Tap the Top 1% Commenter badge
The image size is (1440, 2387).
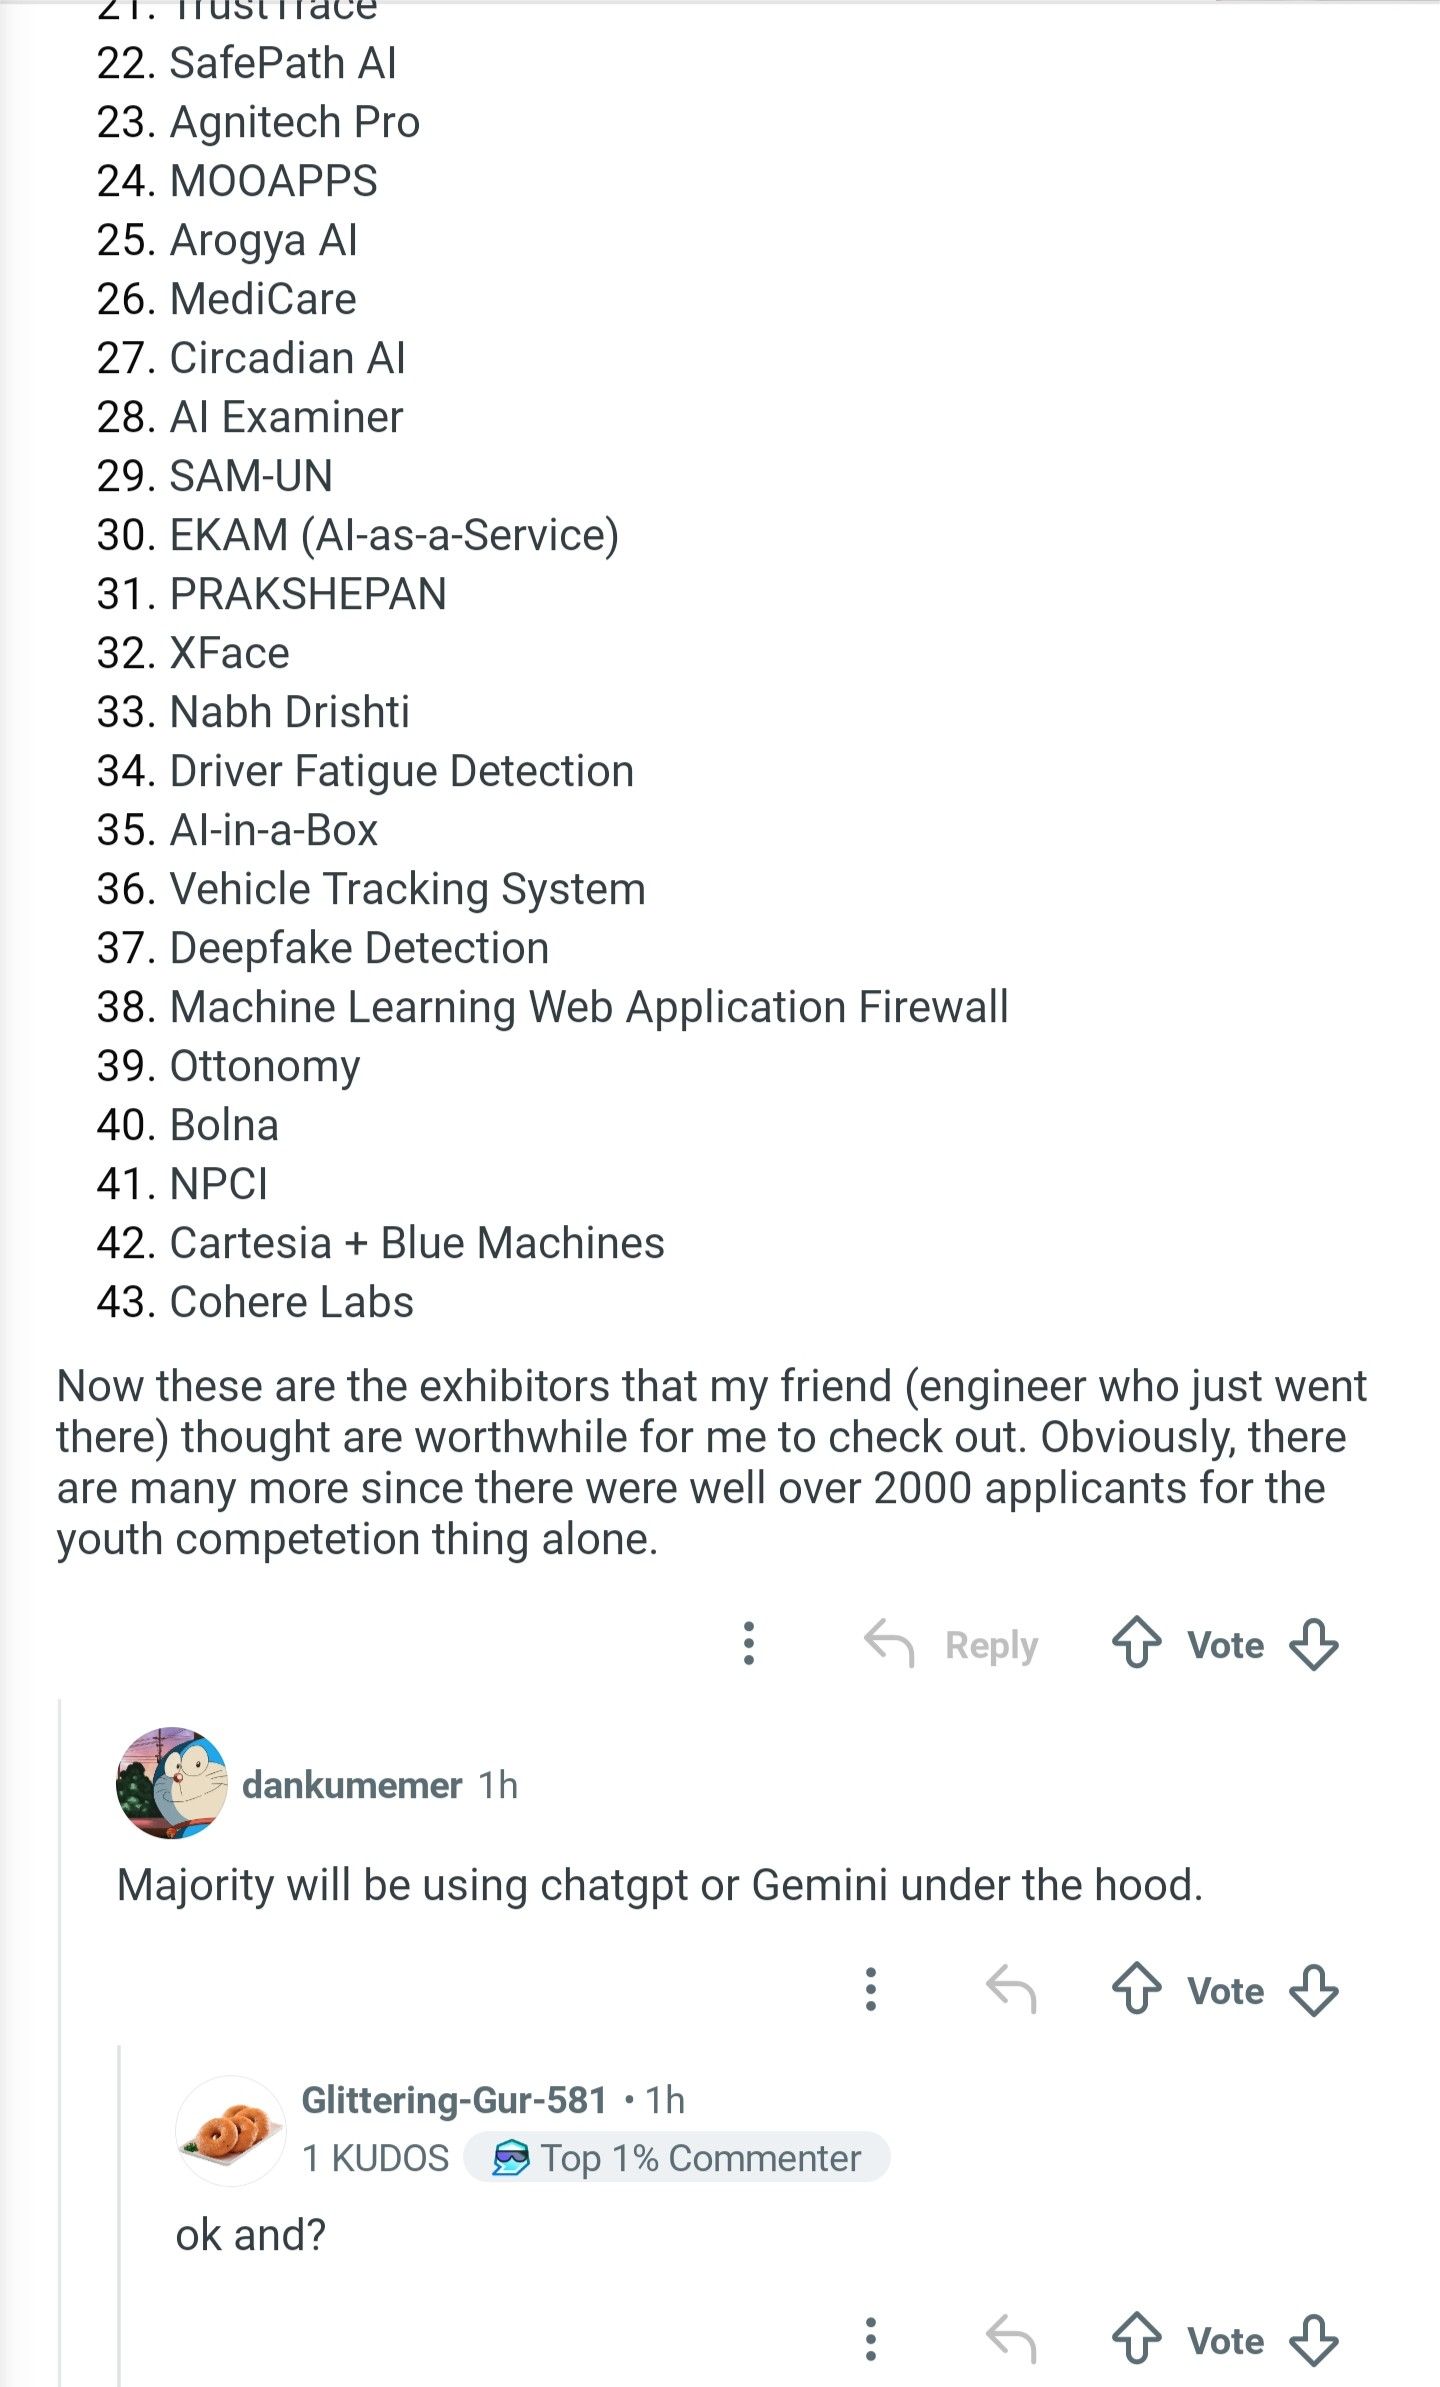click(677, 2158)
